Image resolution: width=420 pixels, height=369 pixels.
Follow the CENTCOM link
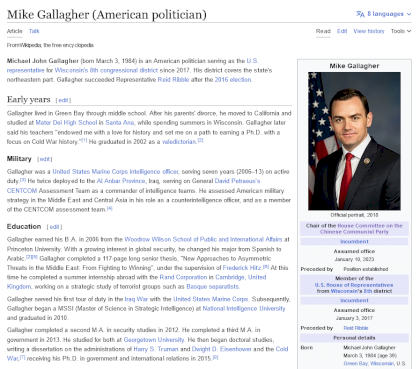coord(22,191)
